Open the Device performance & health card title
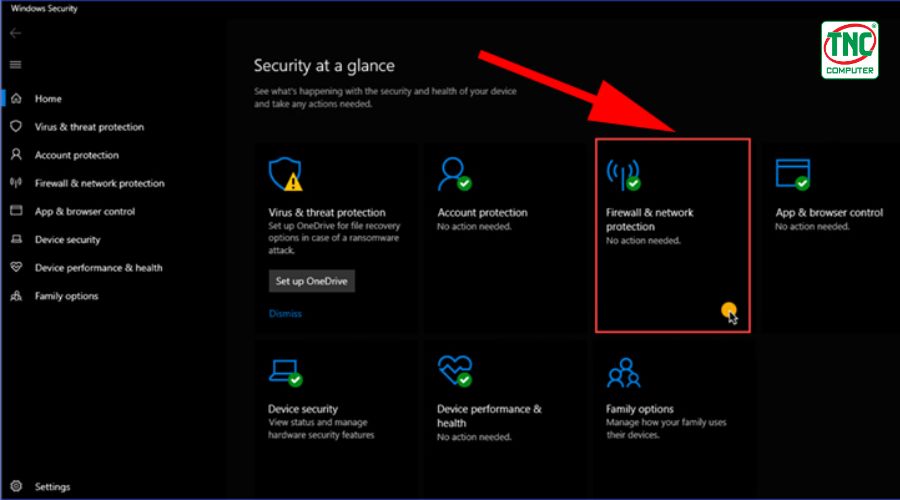The height and width of the screenshot is (500, 900). point(489,416)
